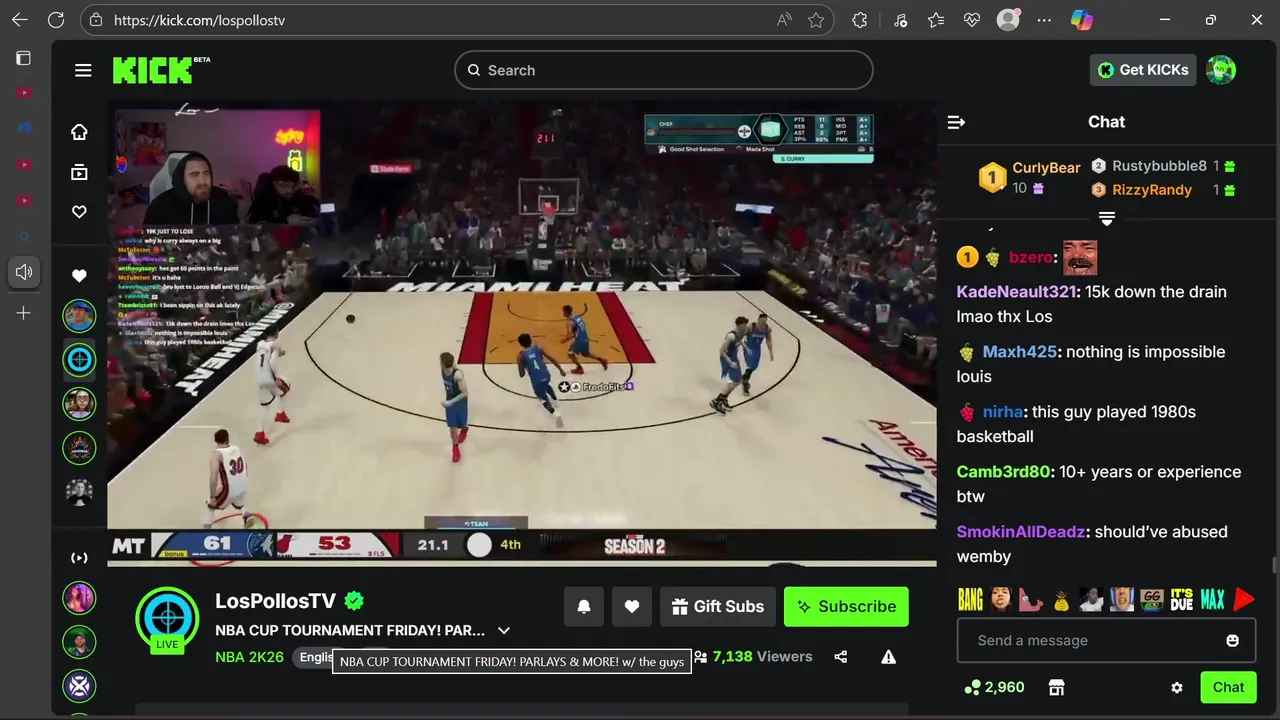Report the stream using warning icon
The image size is (1280, 720).
pyautogui.click(x=888, y=657)
